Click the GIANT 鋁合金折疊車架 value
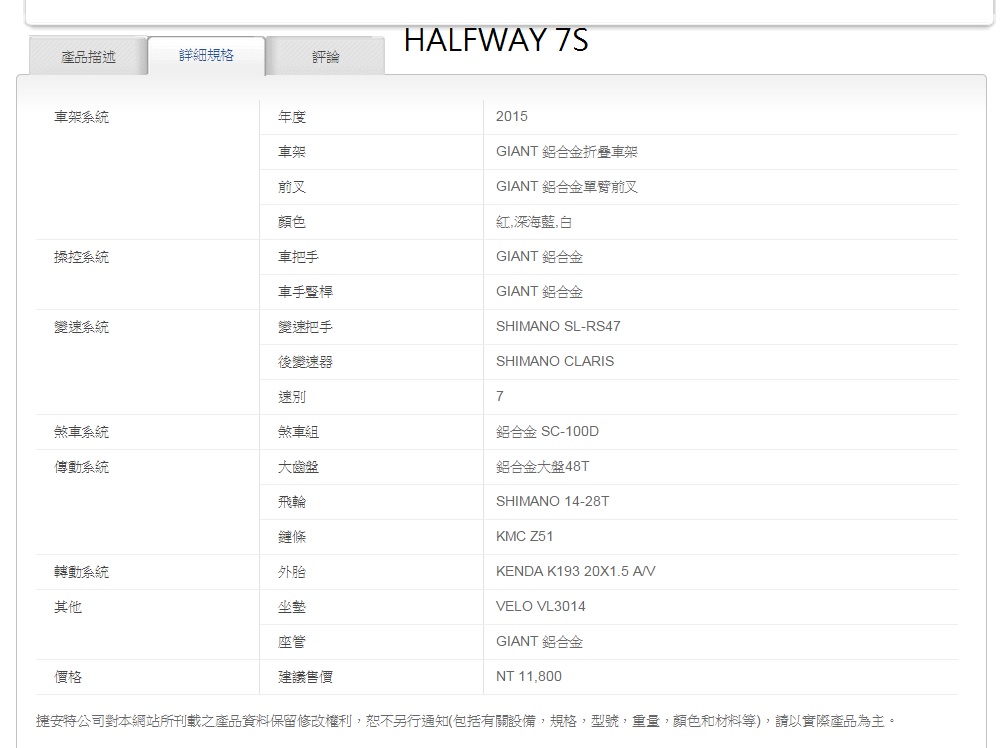The height and width of the screenshot is (748, 1005). 567,152
